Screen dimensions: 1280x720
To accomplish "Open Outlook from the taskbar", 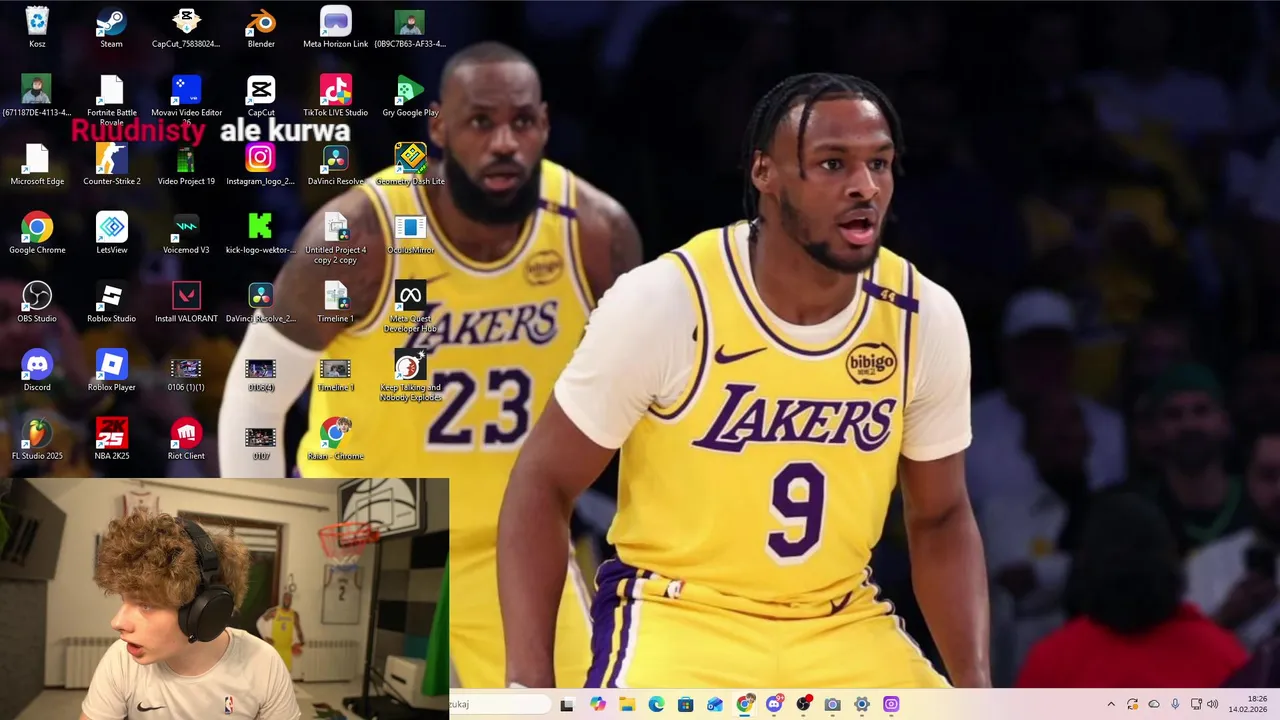I will tap(714, 704).
